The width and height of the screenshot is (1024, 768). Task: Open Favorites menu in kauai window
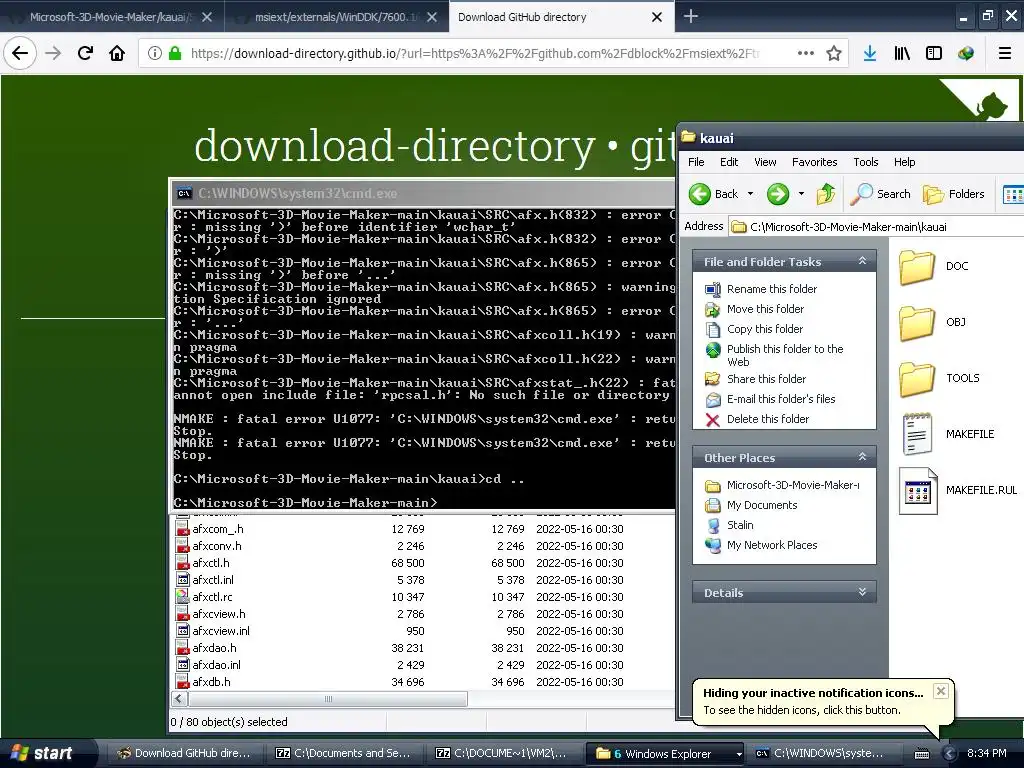point(814,162)
